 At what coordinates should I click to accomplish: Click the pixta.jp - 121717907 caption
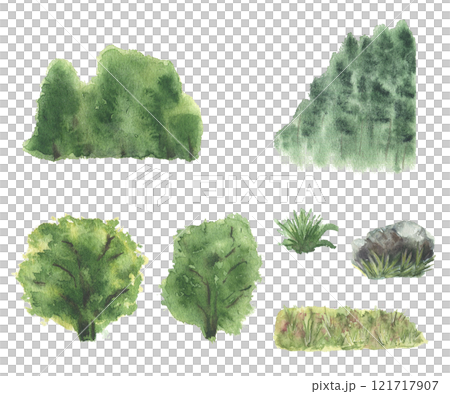(x=375, y=386)
